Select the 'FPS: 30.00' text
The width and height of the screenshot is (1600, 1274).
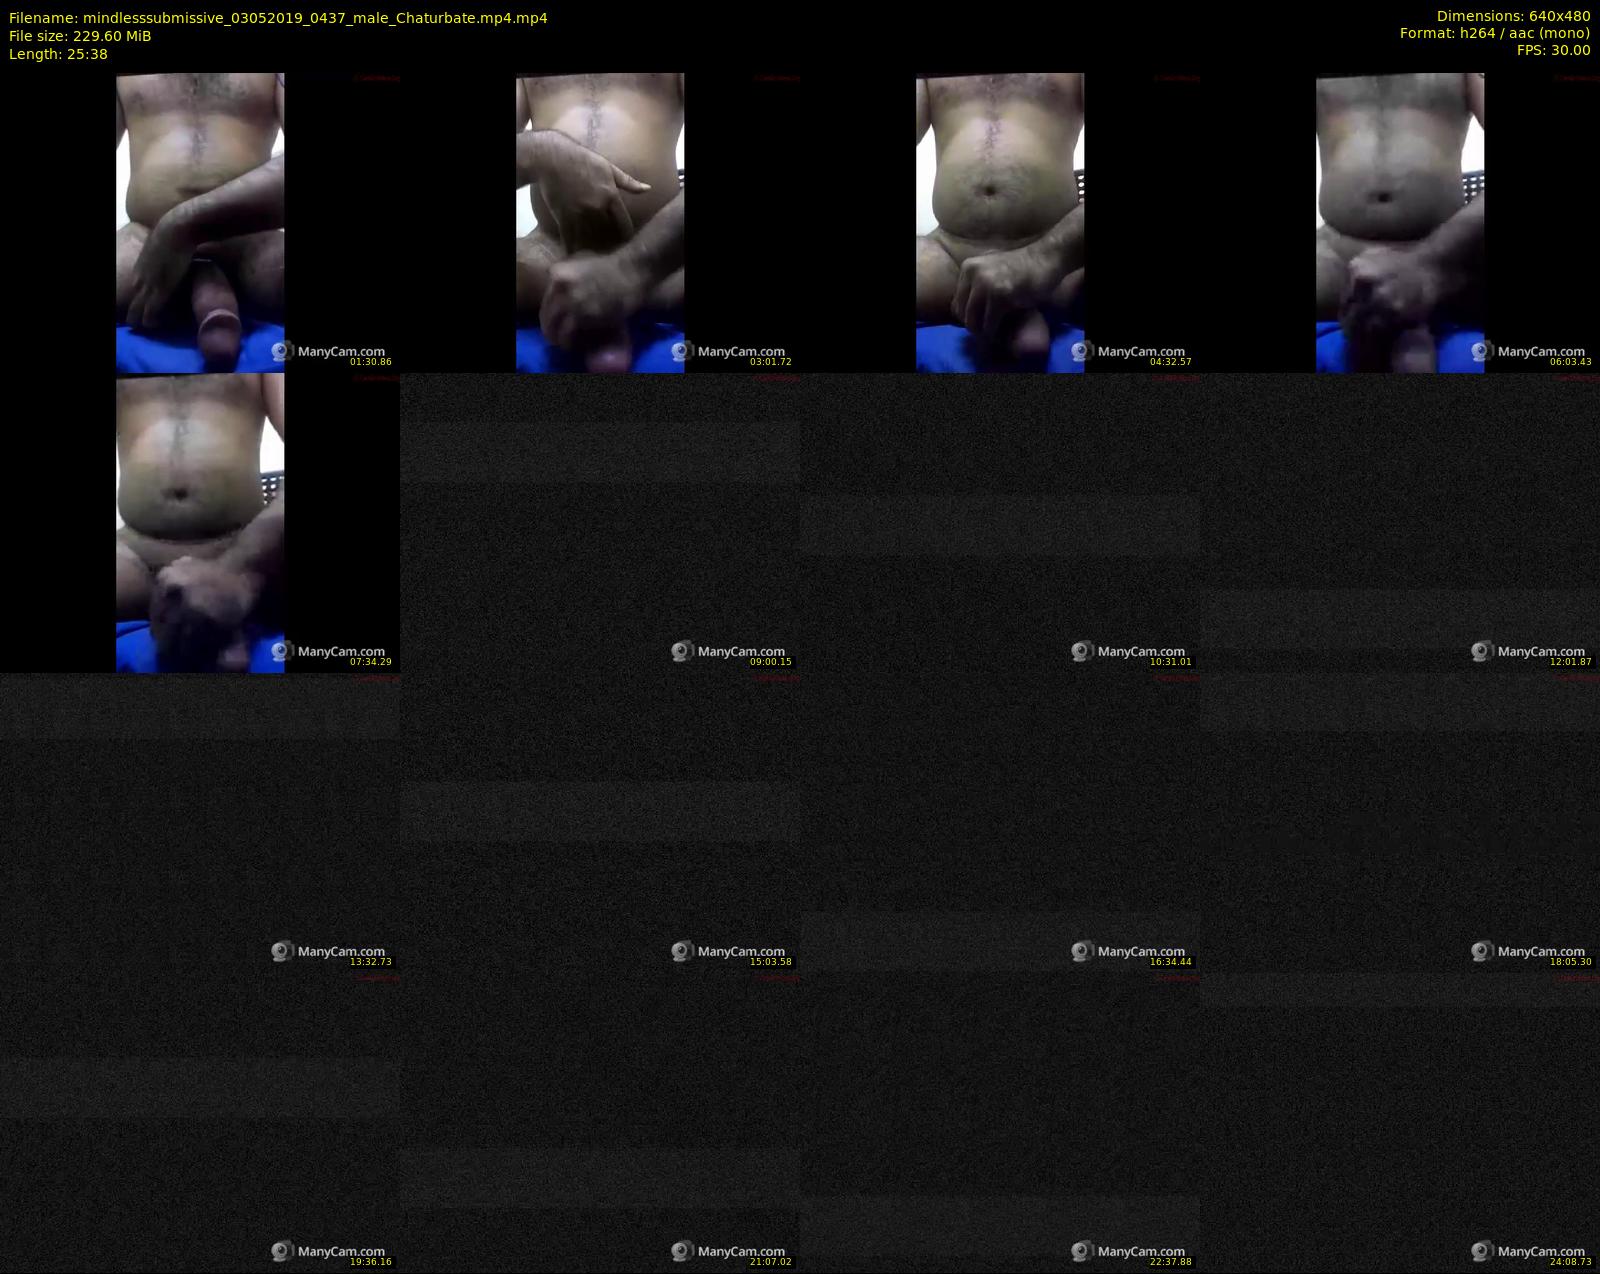tap(1553, 50)
